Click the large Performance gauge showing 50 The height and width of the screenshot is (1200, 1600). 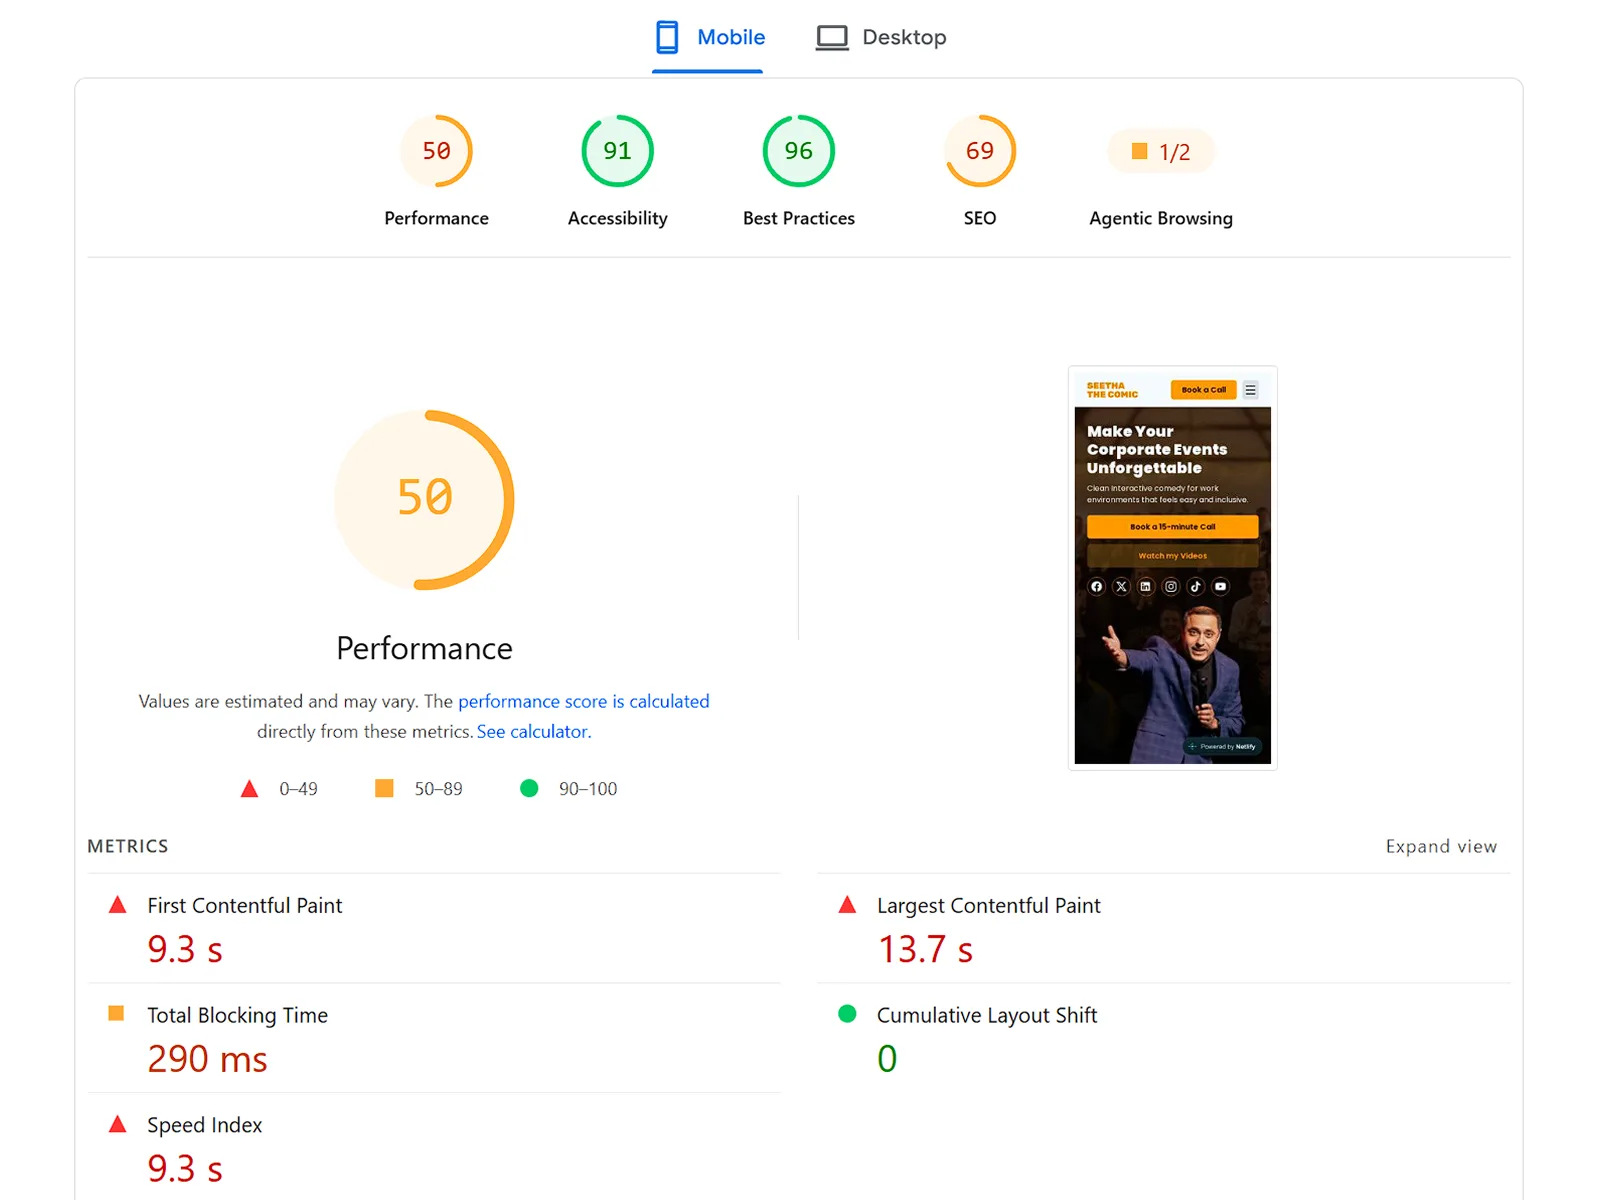pos(424,499)
